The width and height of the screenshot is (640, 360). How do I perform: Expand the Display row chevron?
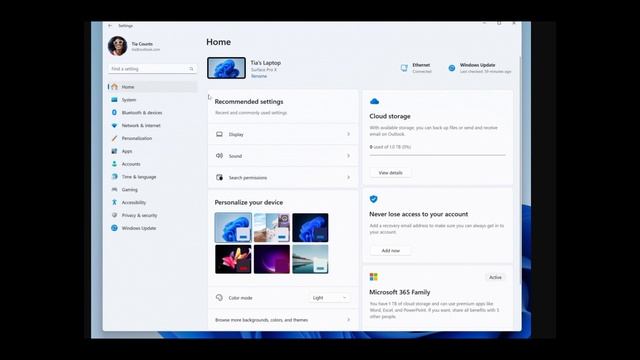pos(348,134)
